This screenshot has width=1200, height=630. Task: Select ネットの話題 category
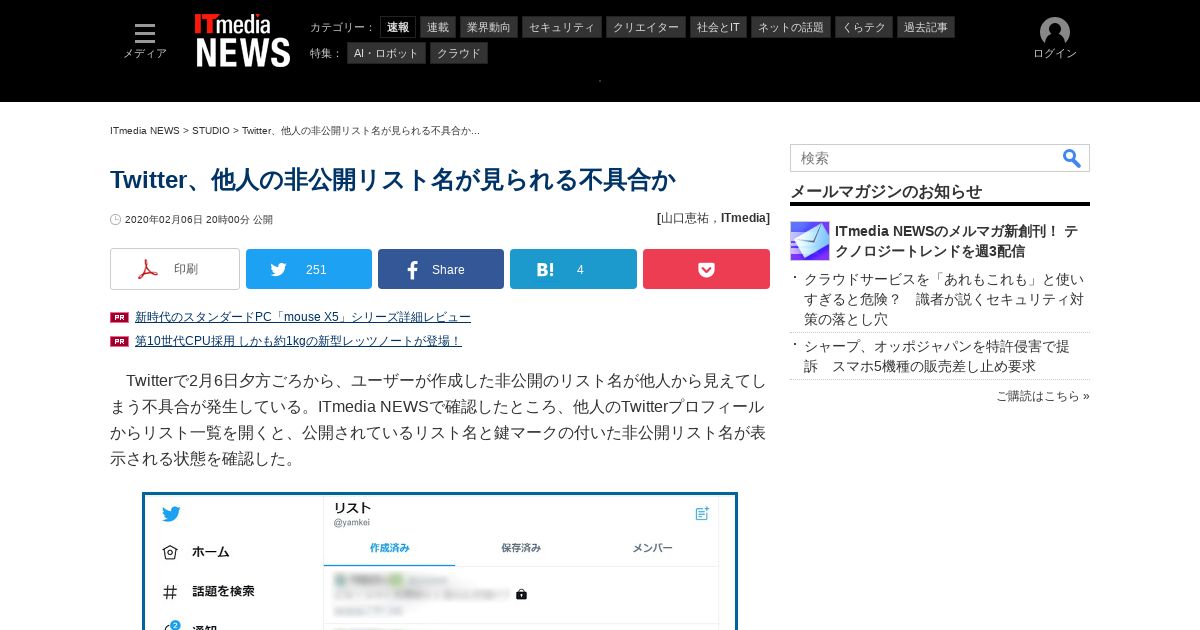791,27
